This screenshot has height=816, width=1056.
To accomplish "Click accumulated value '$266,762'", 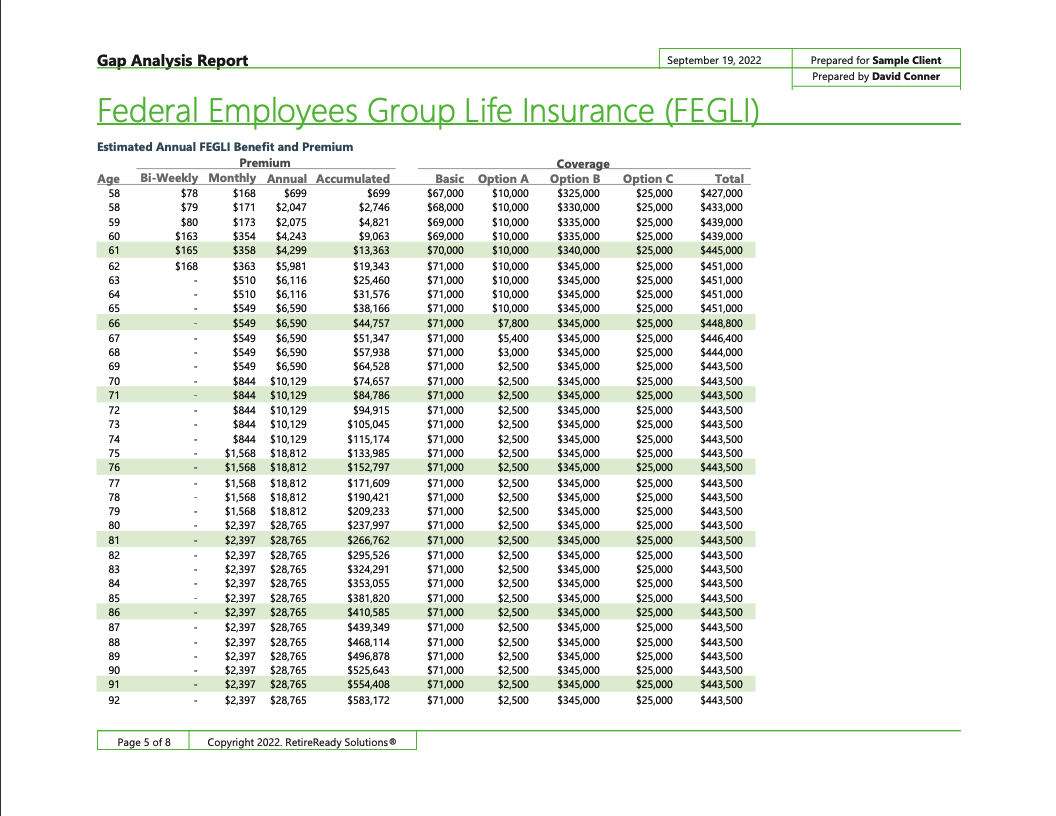I will [x=368, y=540].
